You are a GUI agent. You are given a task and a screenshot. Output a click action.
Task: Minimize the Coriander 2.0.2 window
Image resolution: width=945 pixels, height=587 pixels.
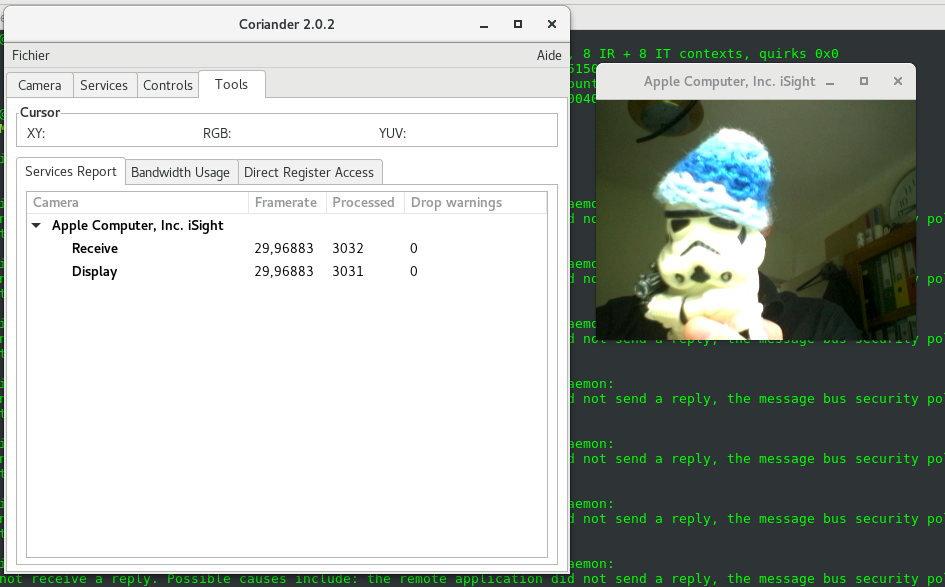pos(484,25)
